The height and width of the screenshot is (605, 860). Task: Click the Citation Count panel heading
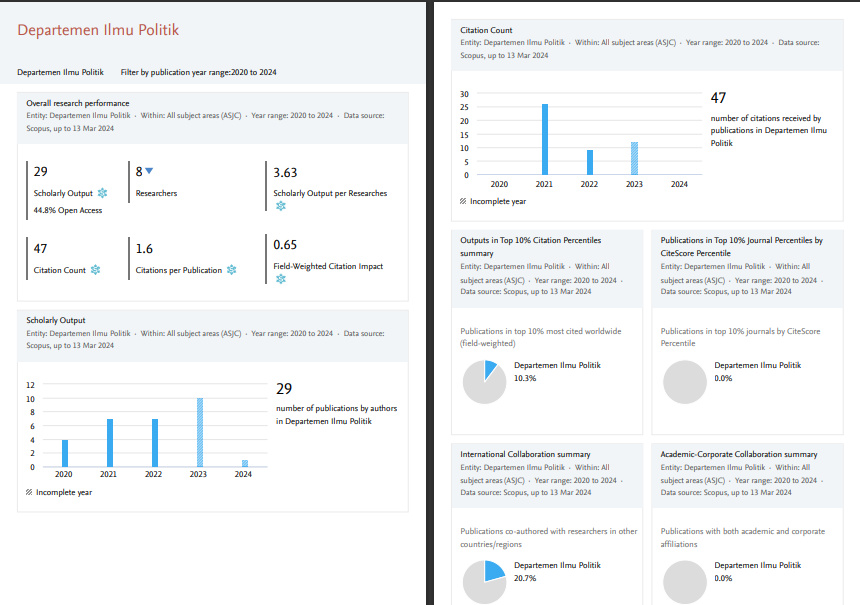pyautogui.click(x=486, y=30)
